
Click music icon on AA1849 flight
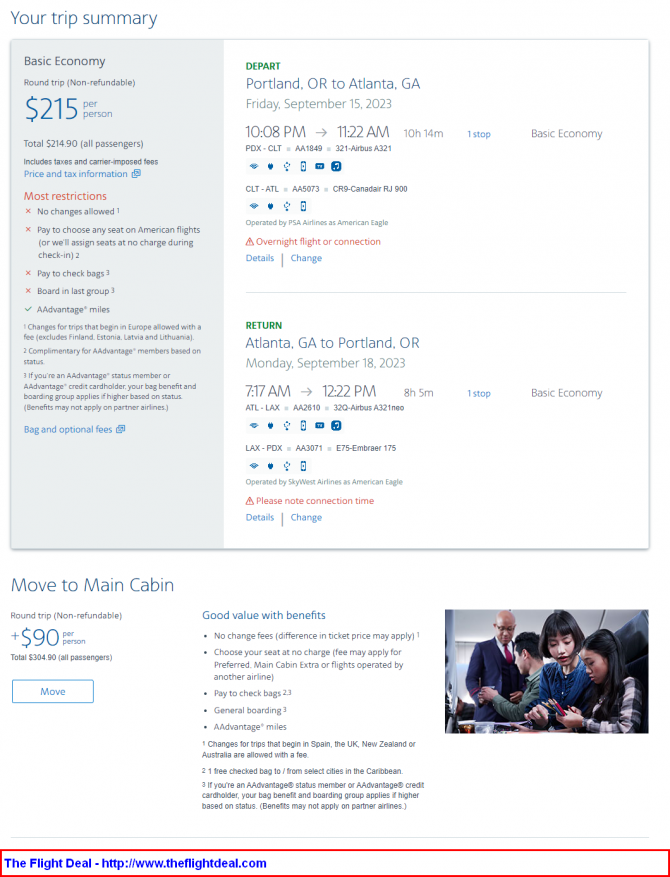click(x=336, y=166)
